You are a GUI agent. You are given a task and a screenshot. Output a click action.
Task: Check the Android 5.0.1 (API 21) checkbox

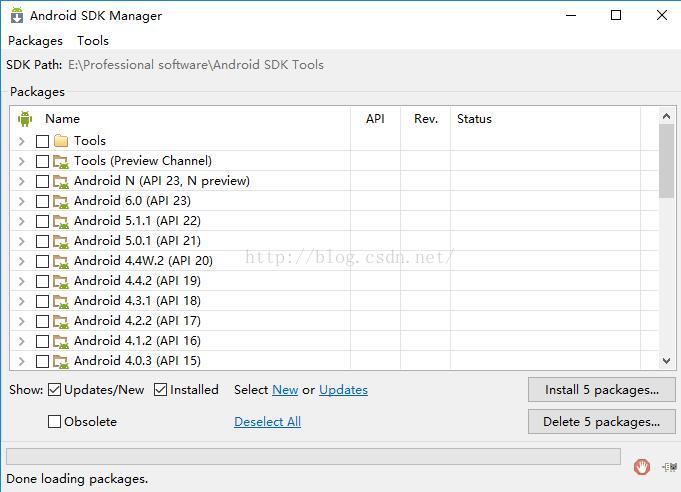click(42, 241)
